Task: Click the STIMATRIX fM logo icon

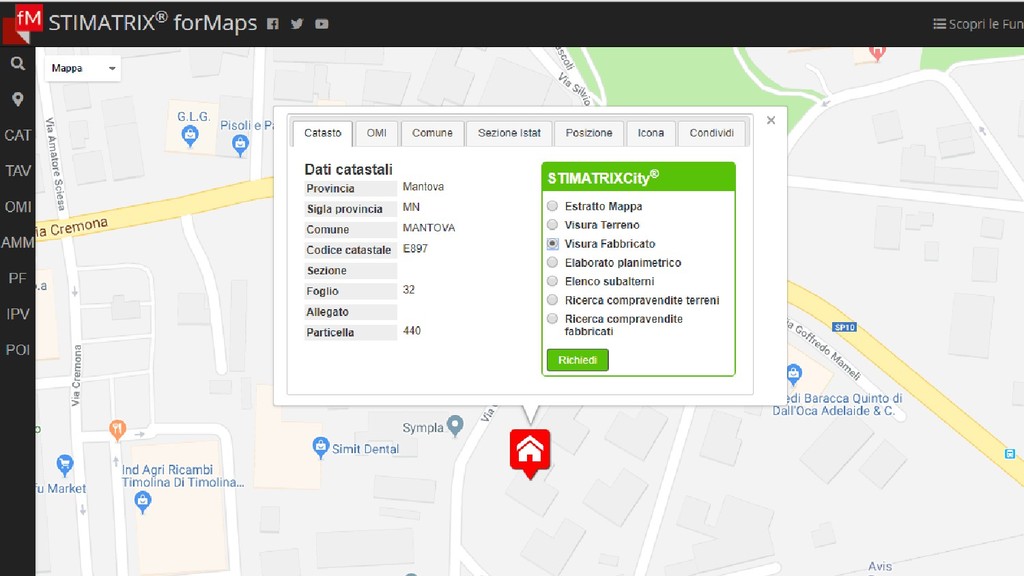Action: [24, 24]
